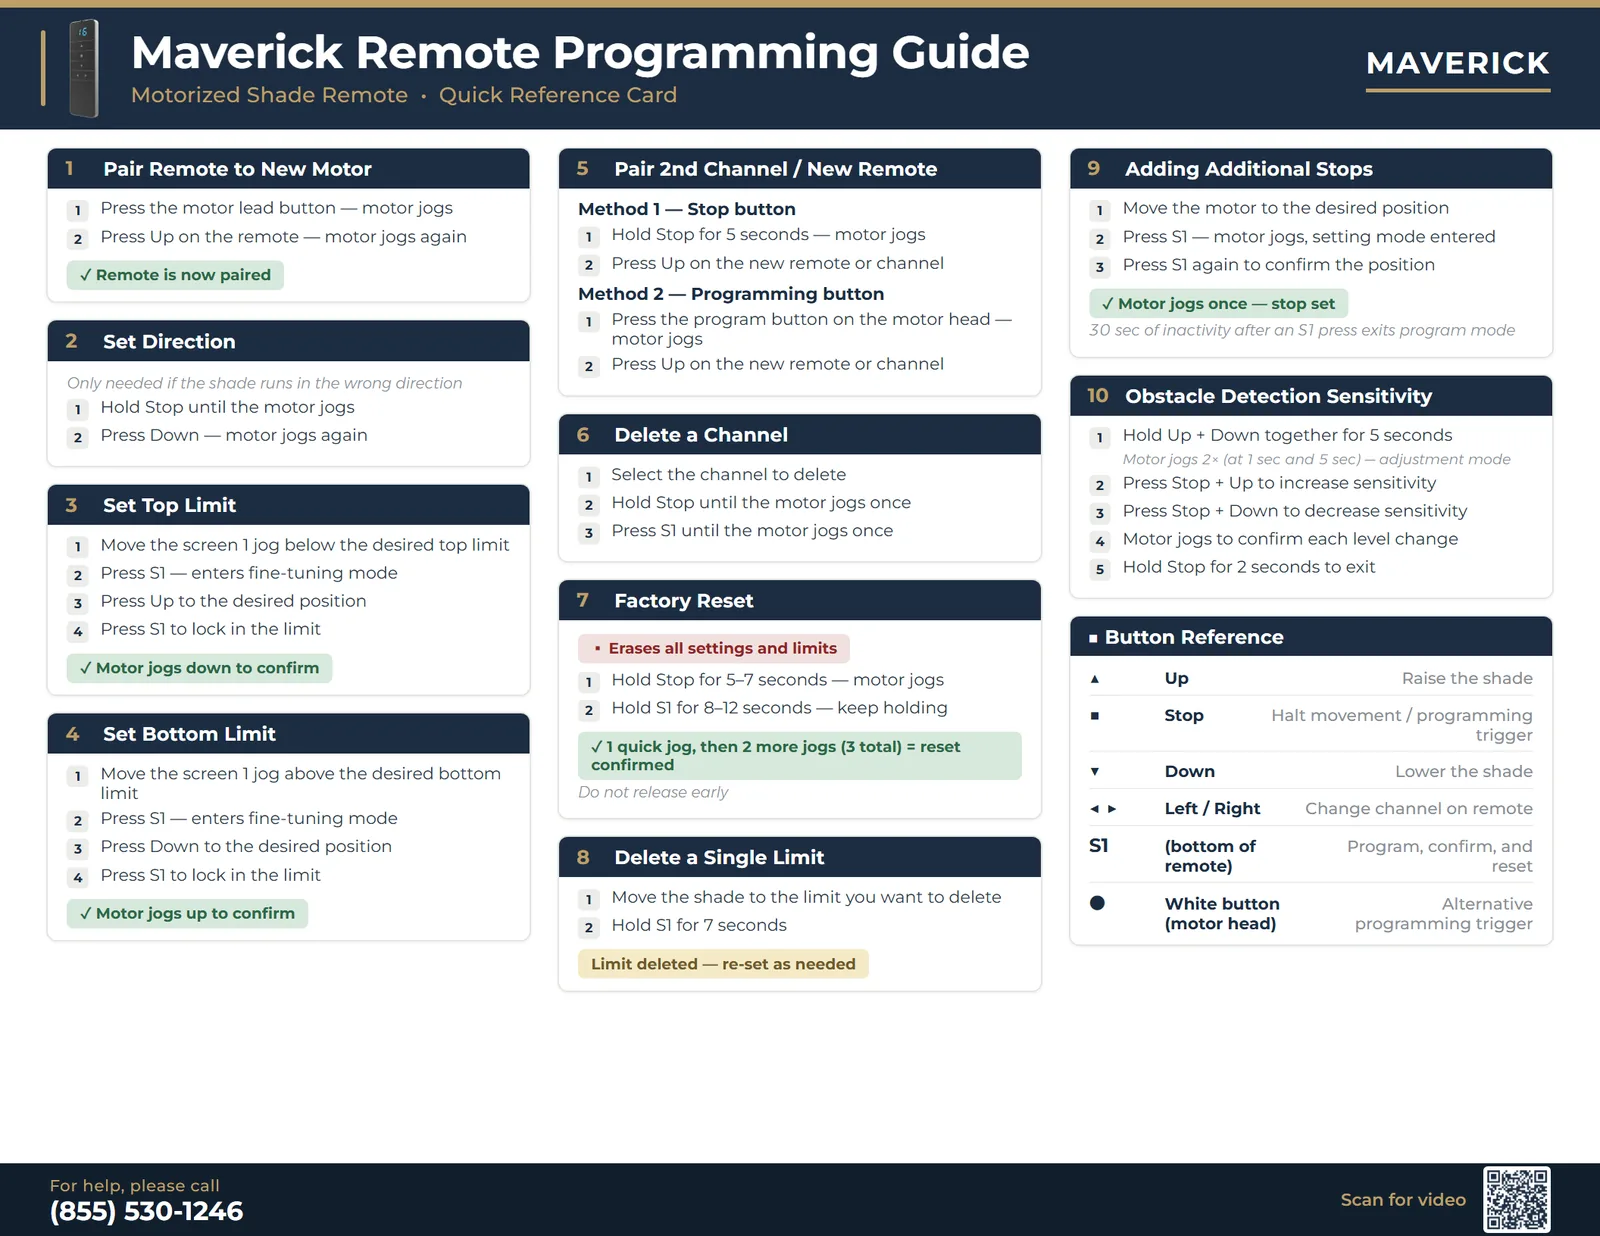This screenshot has width=1600, height=1236.
Task: Click the 'Method 2 — Programming button' subheading
Action: (x=731, y=294)
